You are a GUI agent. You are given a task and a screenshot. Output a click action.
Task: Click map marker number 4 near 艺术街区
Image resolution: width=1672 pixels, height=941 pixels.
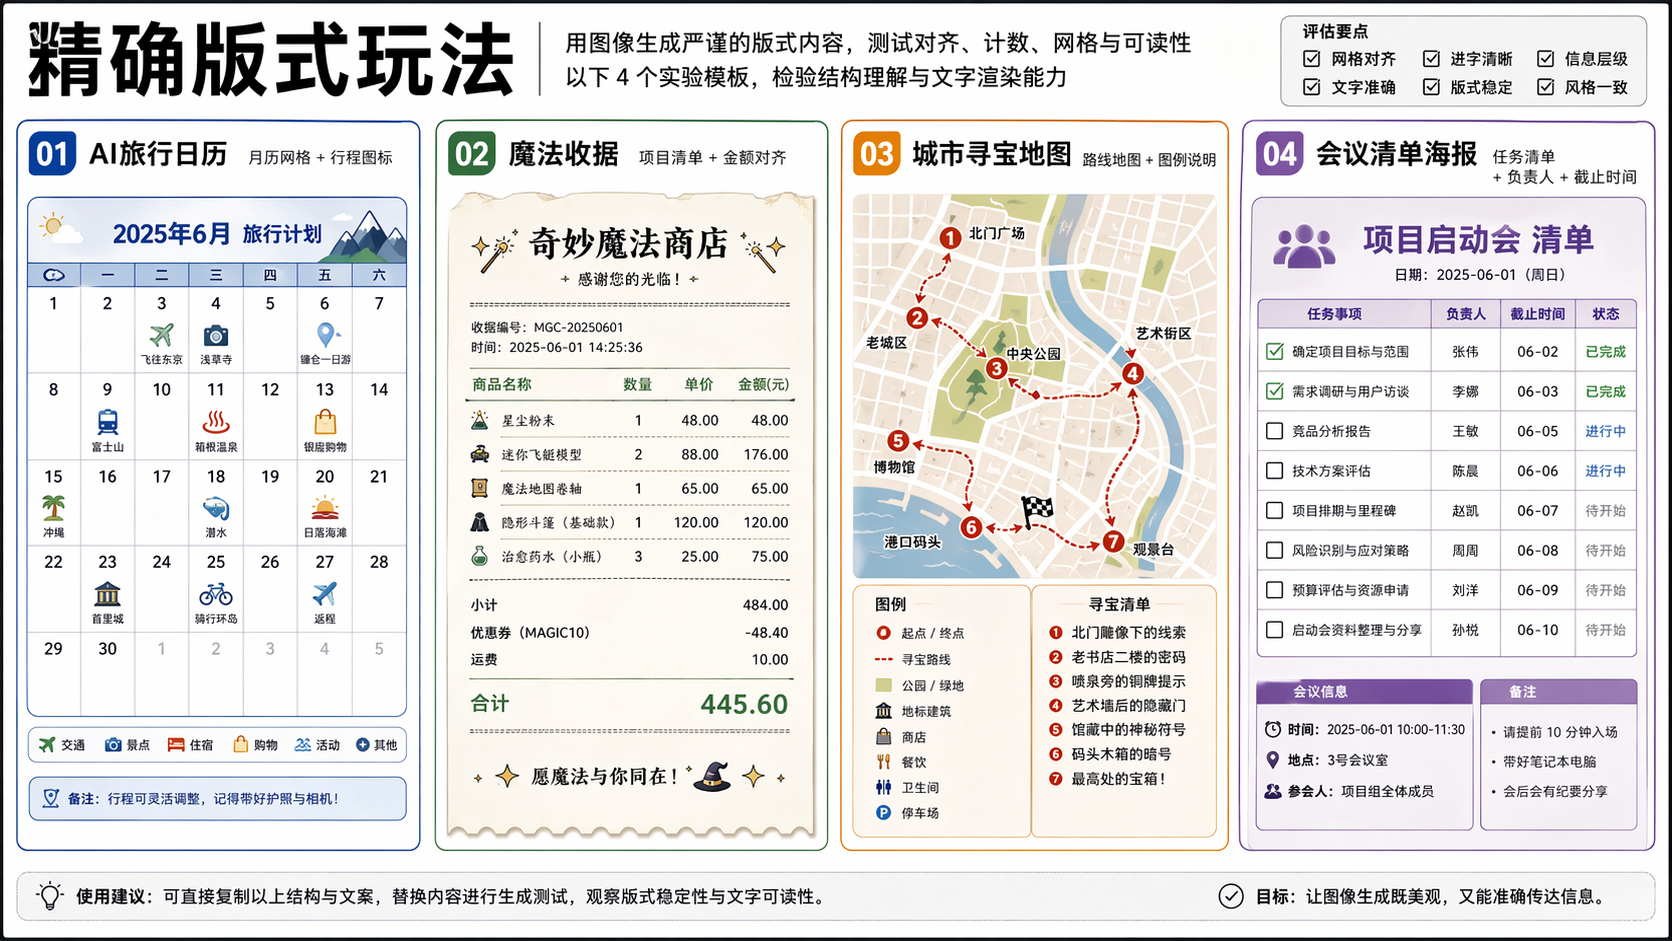click(1132, 374)
